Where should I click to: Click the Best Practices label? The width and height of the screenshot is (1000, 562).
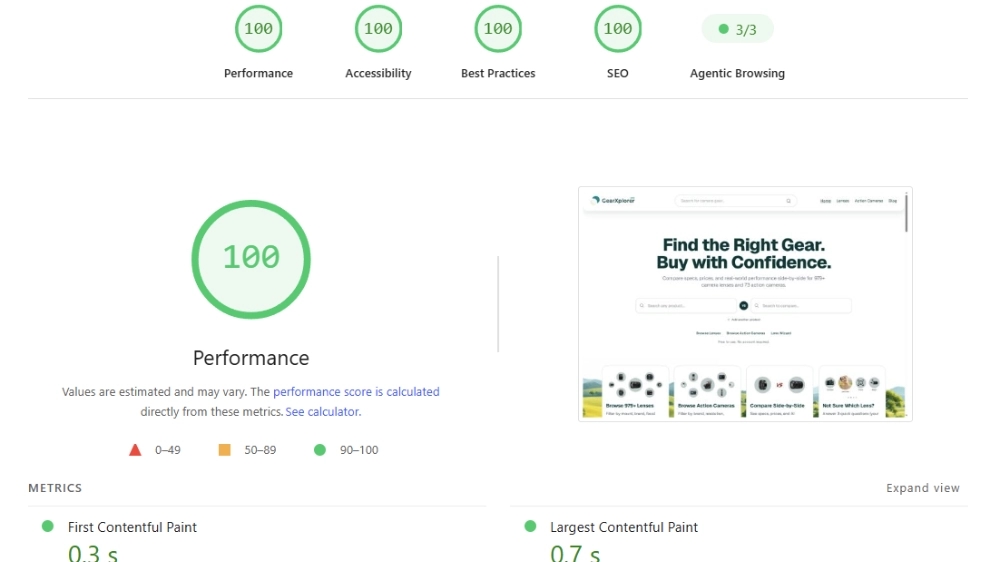pyautogui.click(x=498, y=73)
